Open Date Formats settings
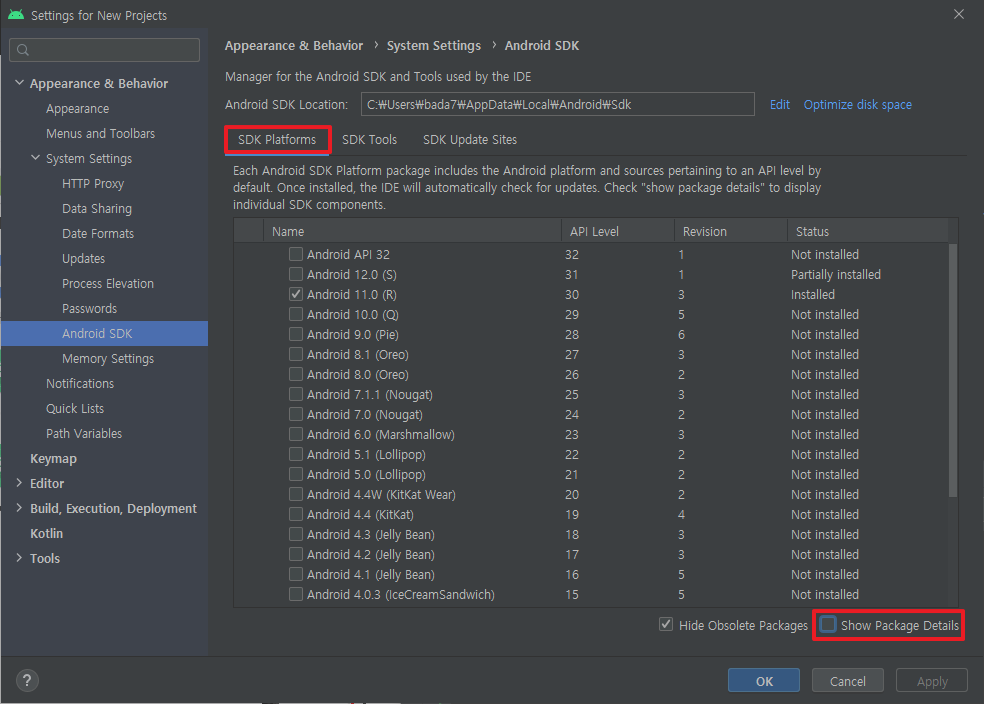Viewport: 984px width, 704px height. tap(98, 233)
